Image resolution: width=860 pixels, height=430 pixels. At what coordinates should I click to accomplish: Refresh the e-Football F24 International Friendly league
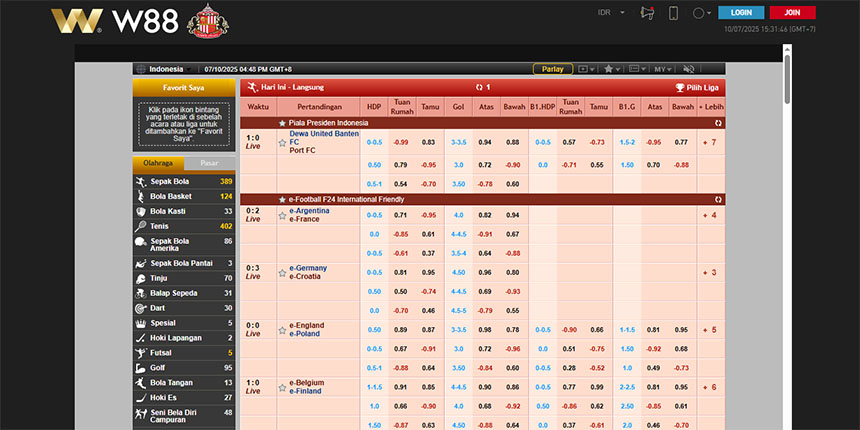(718, 200)
